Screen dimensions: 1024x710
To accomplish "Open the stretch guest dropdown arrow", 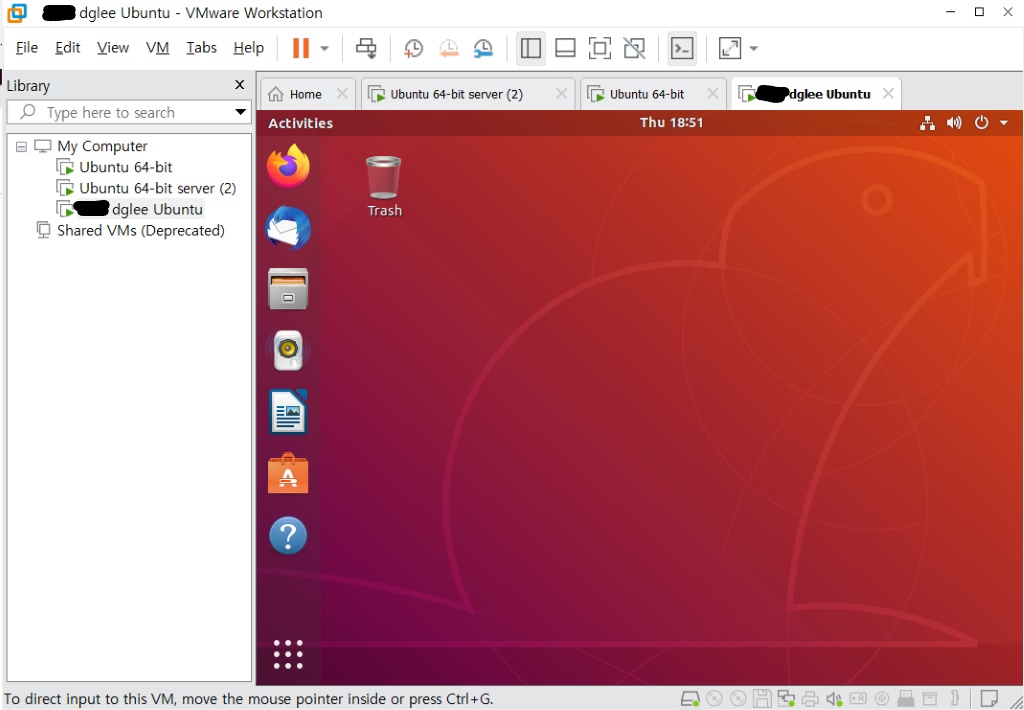I will 754,48.
